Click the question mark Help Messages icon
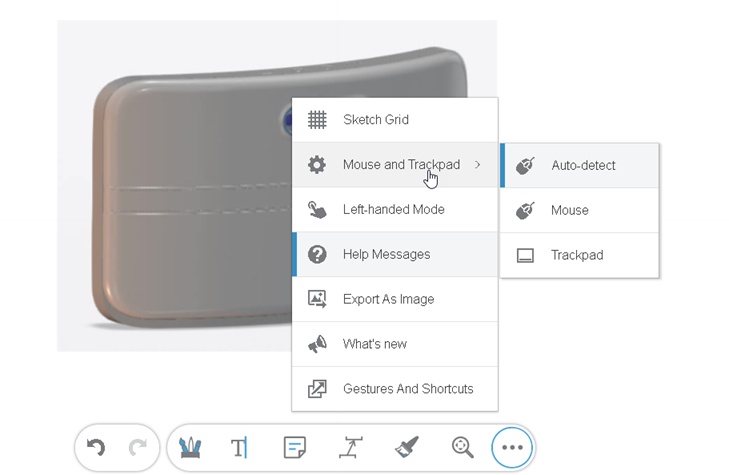The height and width of the screenshot is (475, 729). click(317, 254)
